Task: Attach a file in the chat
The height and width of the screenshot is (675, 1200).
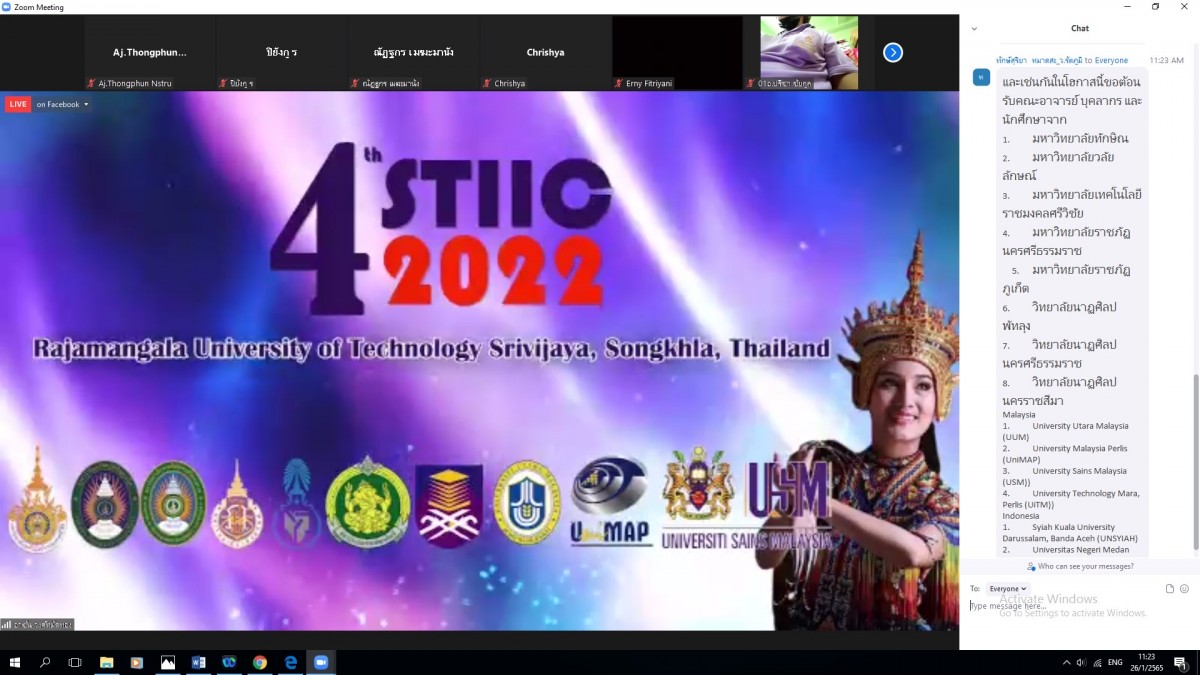Action: 1170,589
